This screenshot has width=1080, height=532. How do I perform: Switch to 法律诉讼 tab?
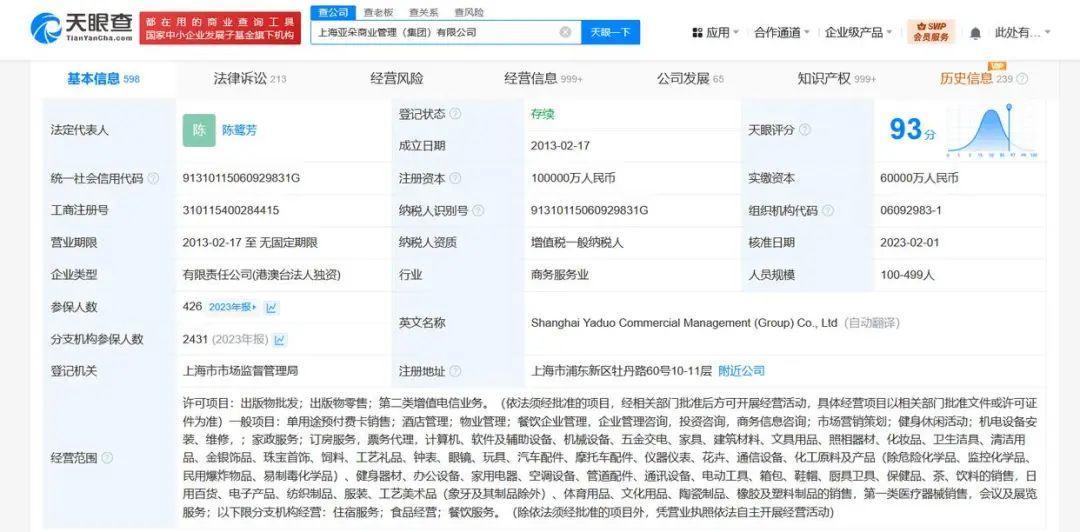click(249, 79)
